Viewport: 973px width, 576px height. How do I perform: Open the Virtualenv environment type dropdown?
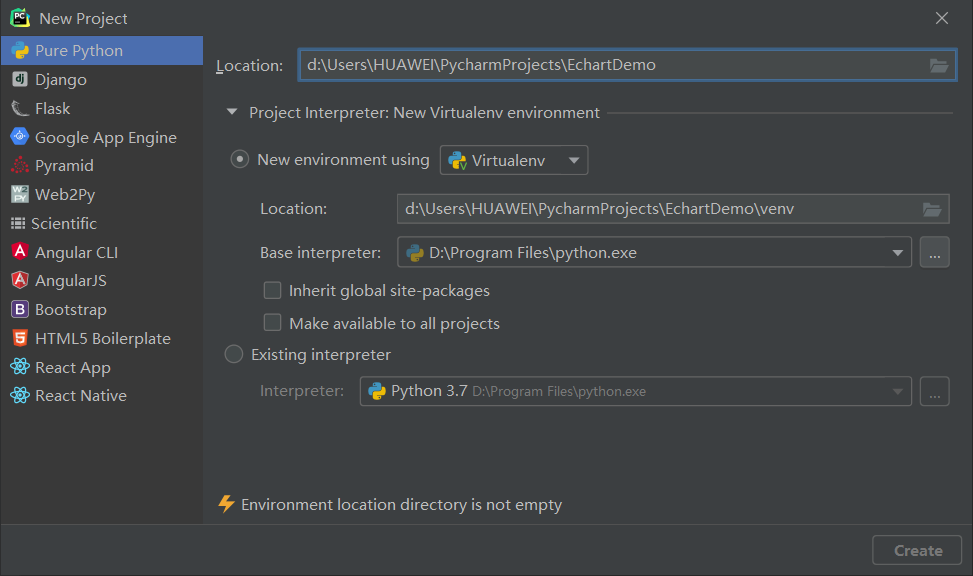click(514, 160)
